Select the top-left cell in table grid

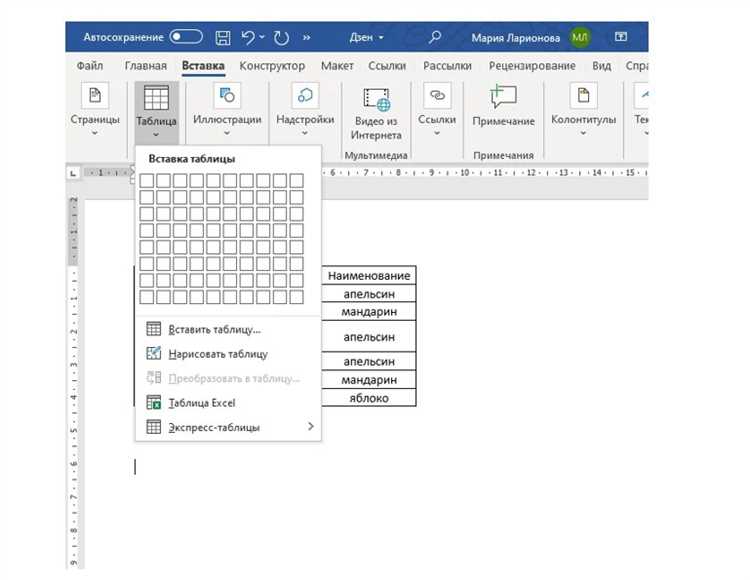coord(147,181)
